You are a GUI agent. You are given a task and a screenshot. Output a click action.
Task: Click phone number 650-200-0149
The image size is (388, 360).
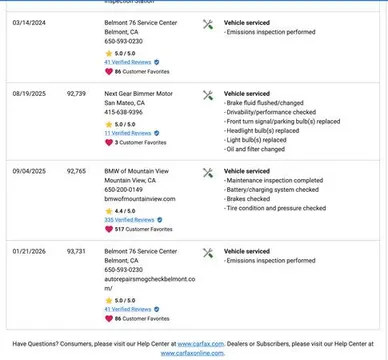pyautogui.click(x=123, y=190)
